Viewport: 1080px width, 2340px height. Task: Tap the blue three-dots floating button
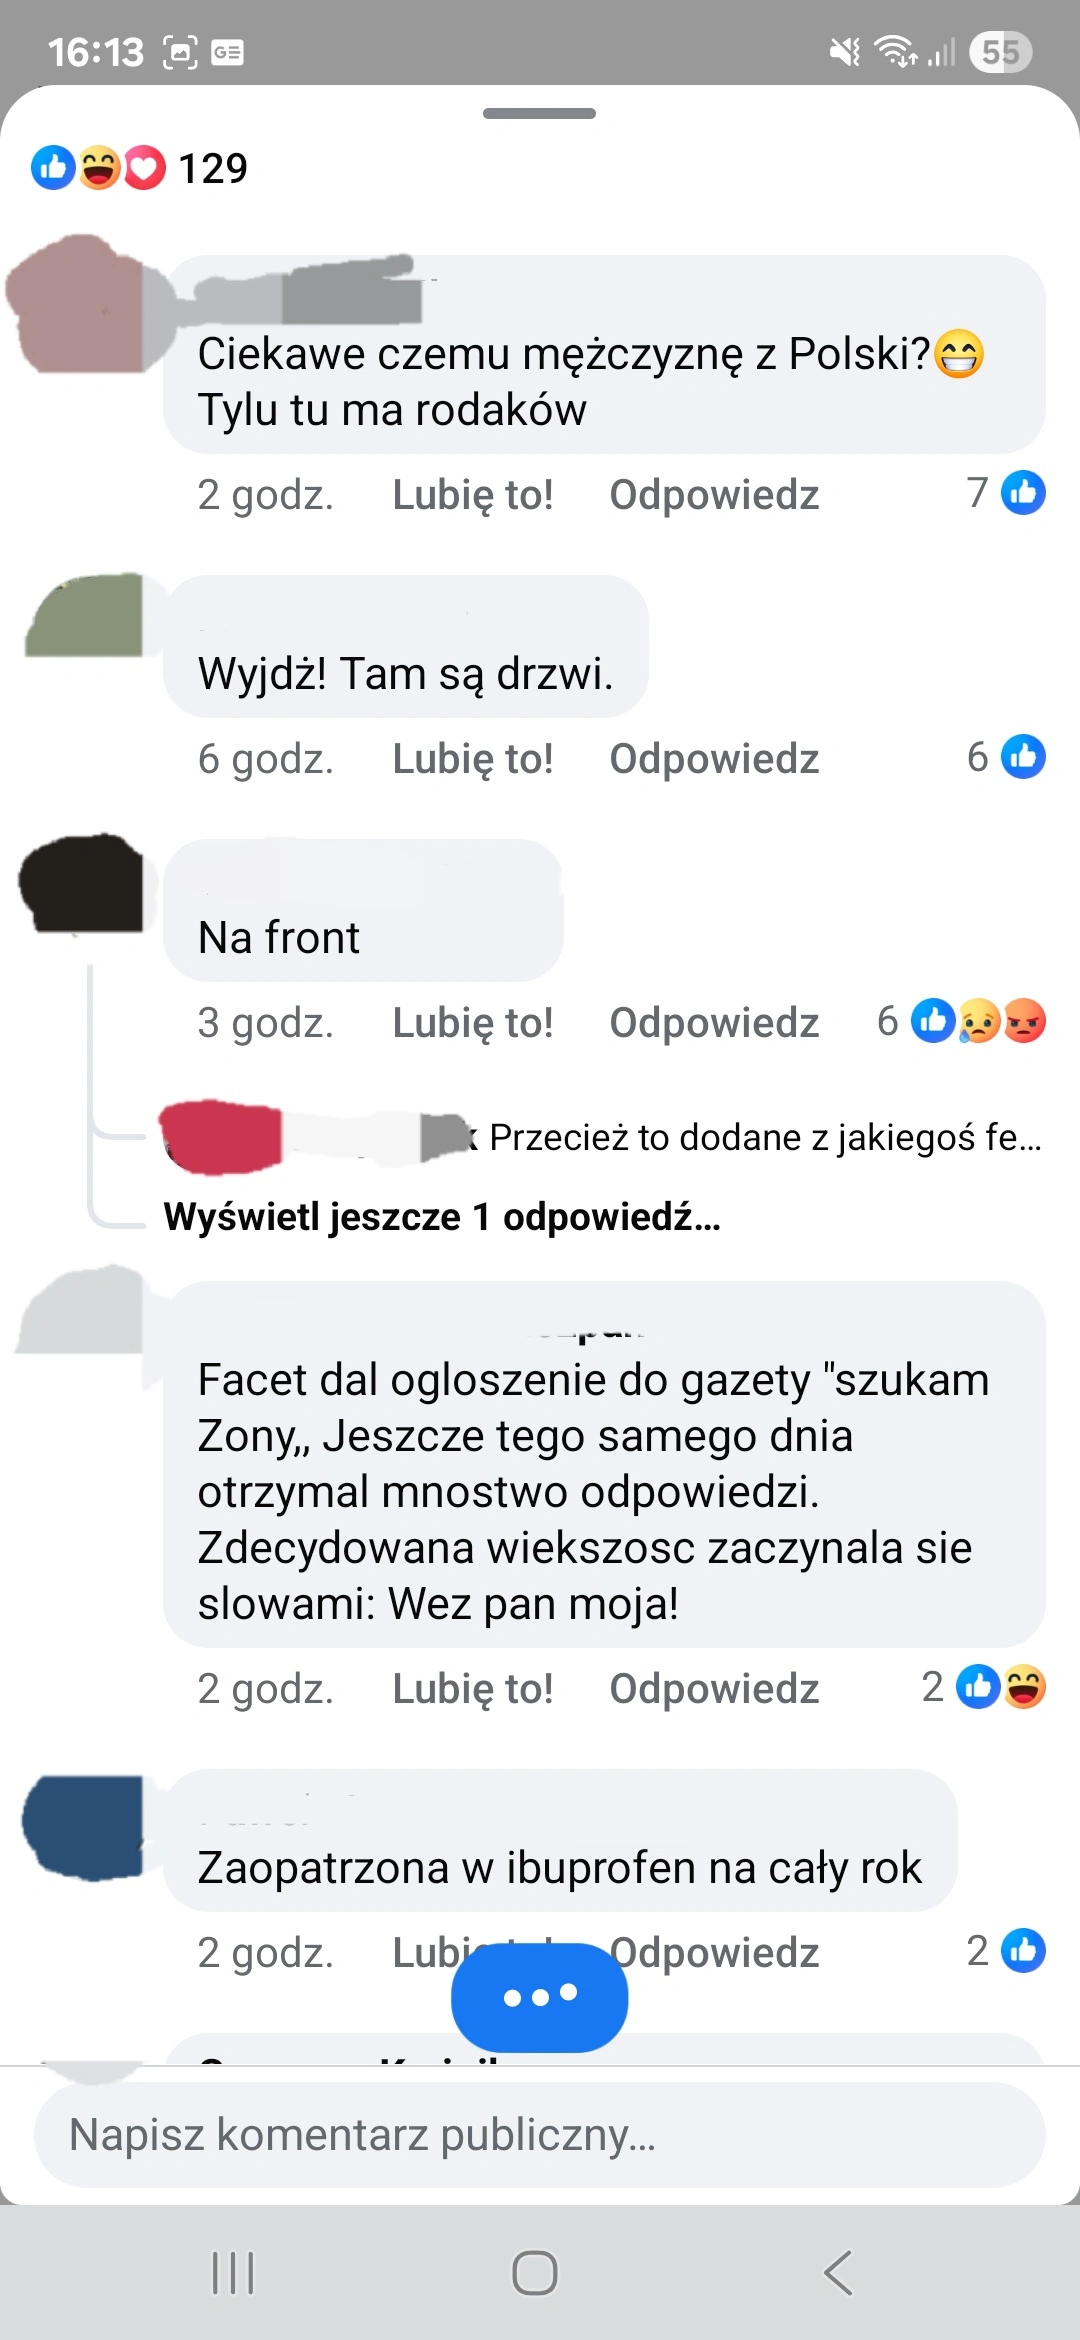540,1997
